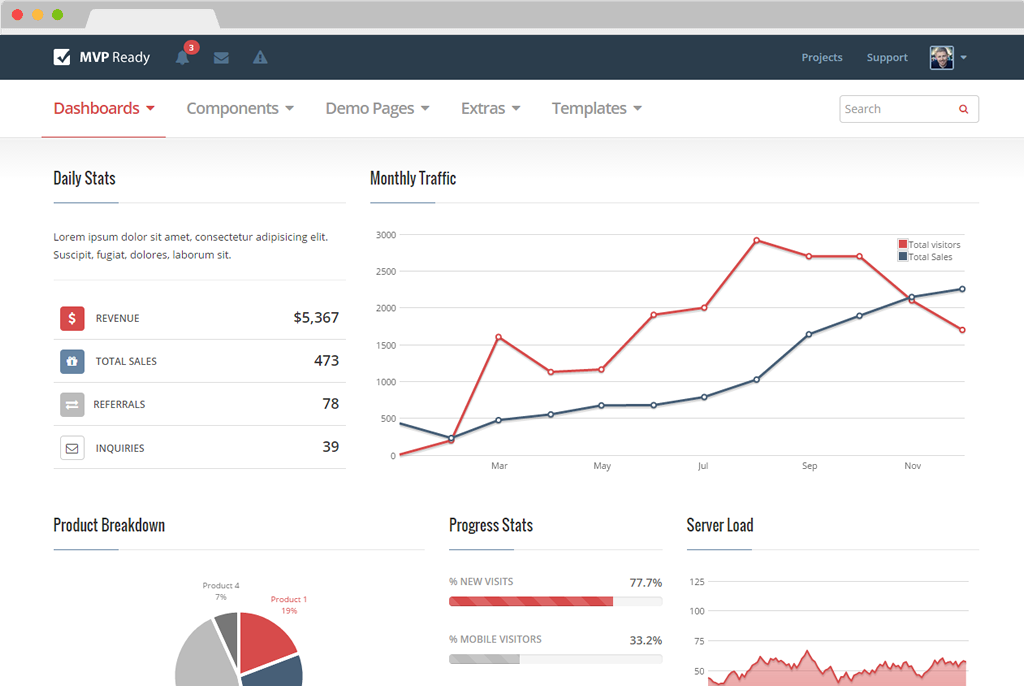
Task: Click the Demo Pages dropdown caret
Action: coord(425,108)
